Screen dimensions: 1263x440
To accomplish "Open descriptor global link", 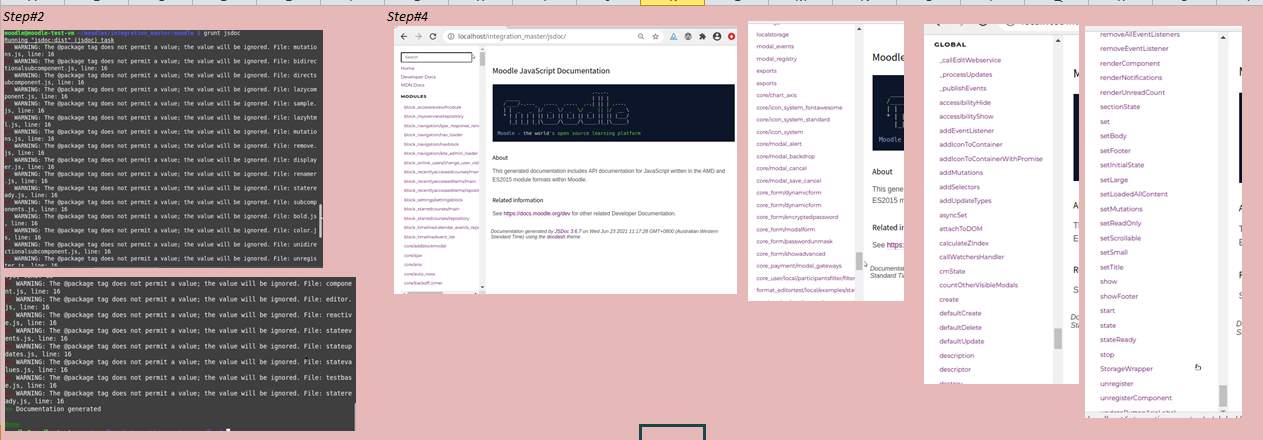I will [955, 368].
